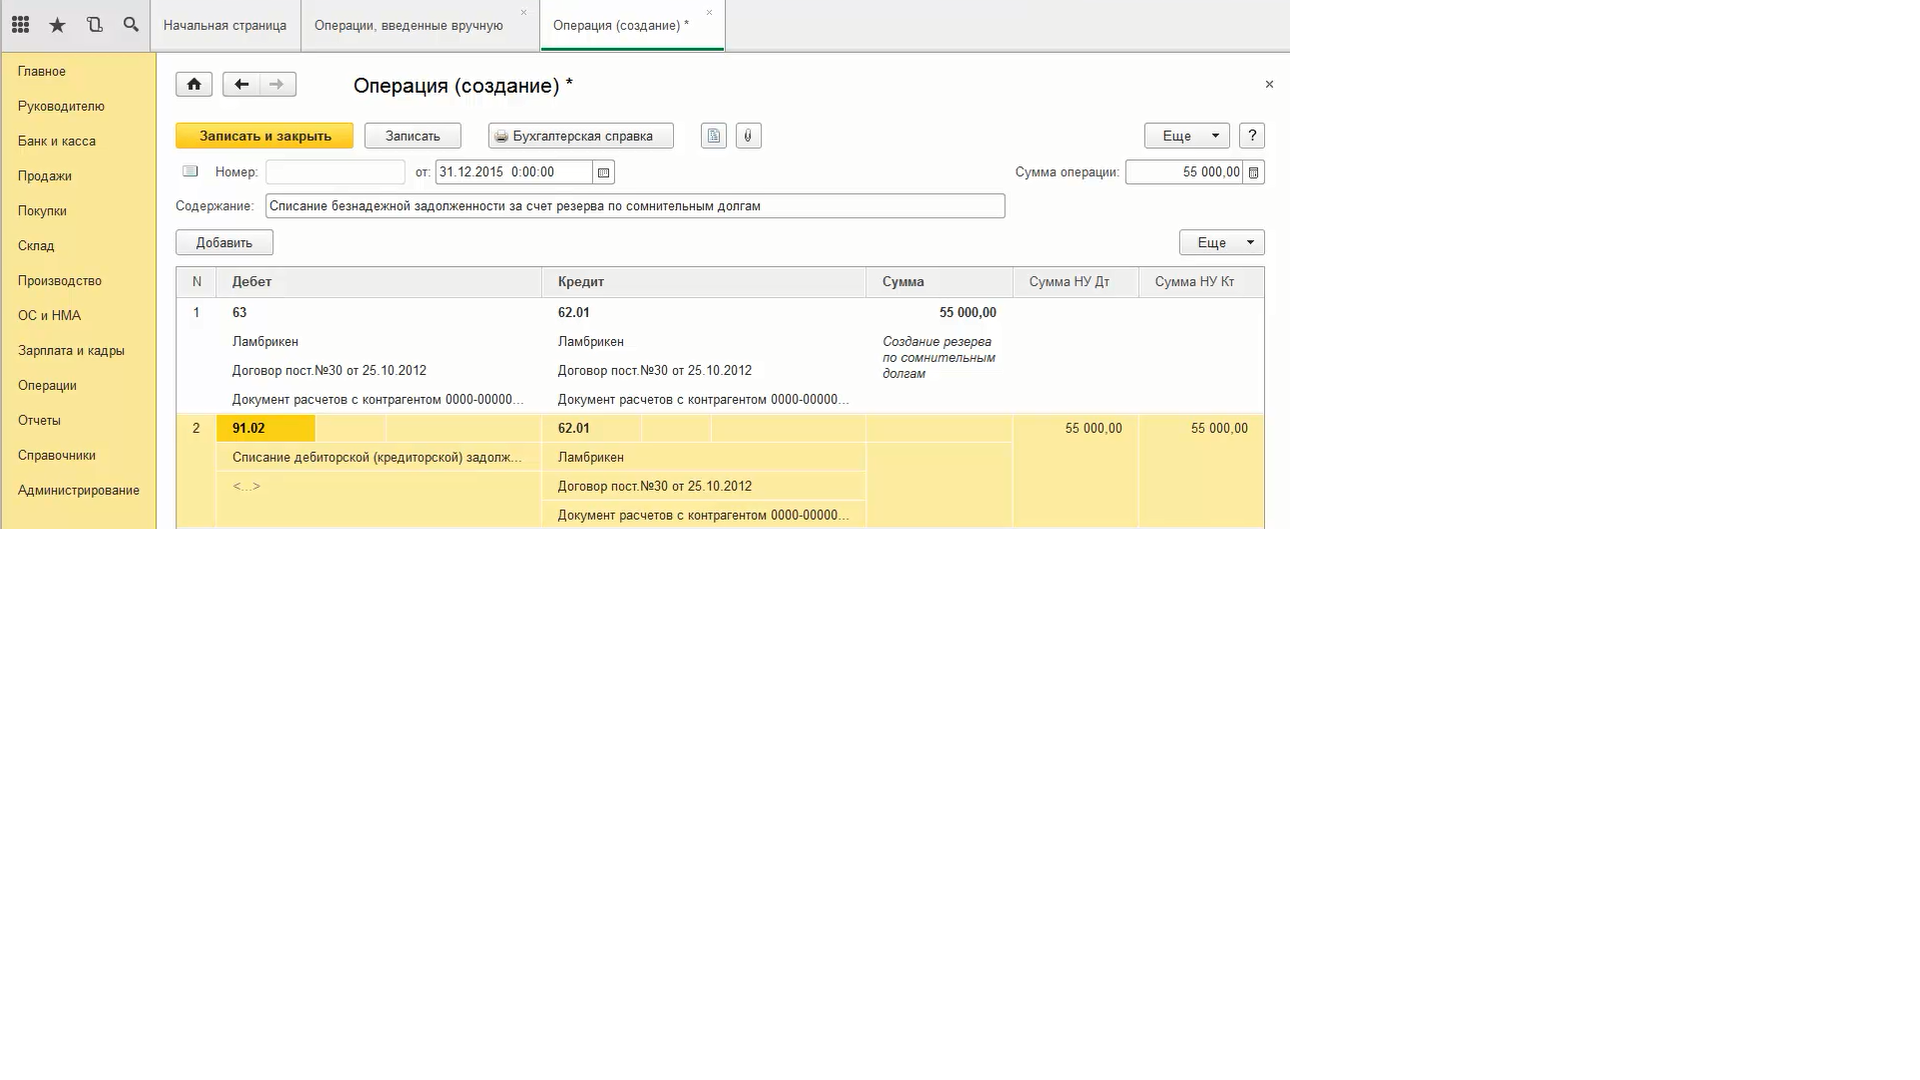Viewport: 1920px width, 1080px height.
Task: Click the posting status icon before Номер
Action: tap(190, 172)
